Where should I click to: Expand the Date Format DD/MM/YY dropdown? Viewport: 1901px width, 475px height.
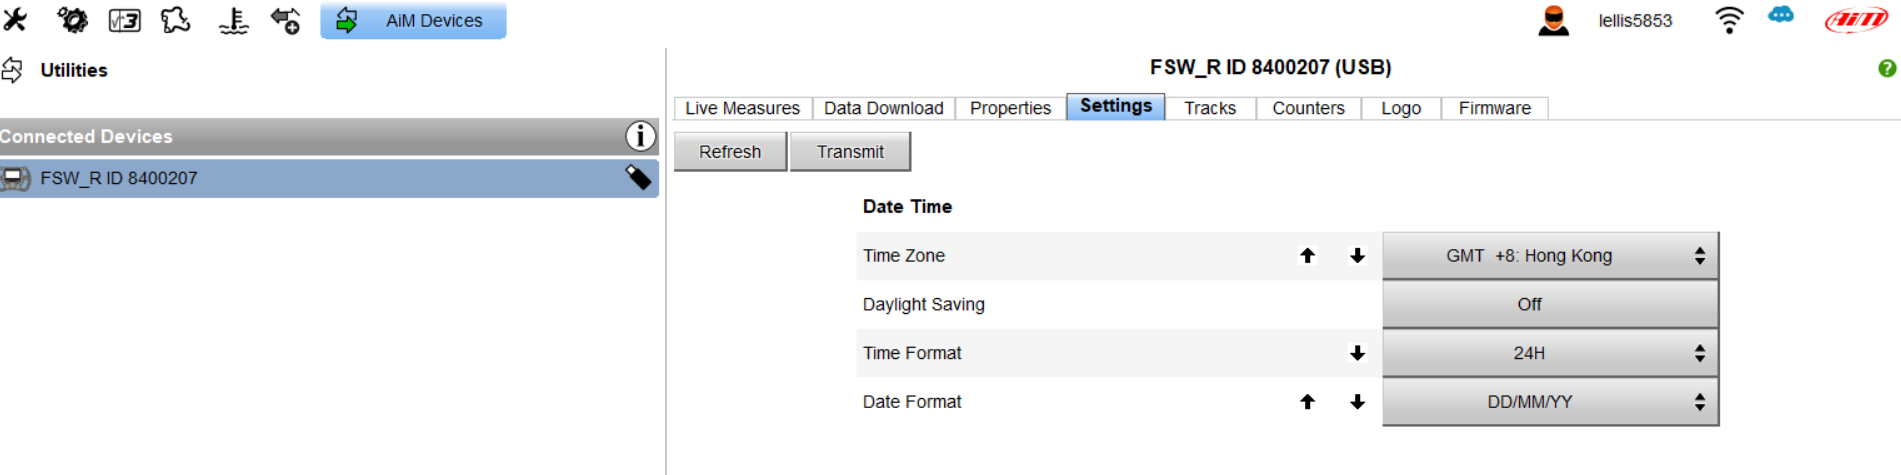coord(1550,402)
